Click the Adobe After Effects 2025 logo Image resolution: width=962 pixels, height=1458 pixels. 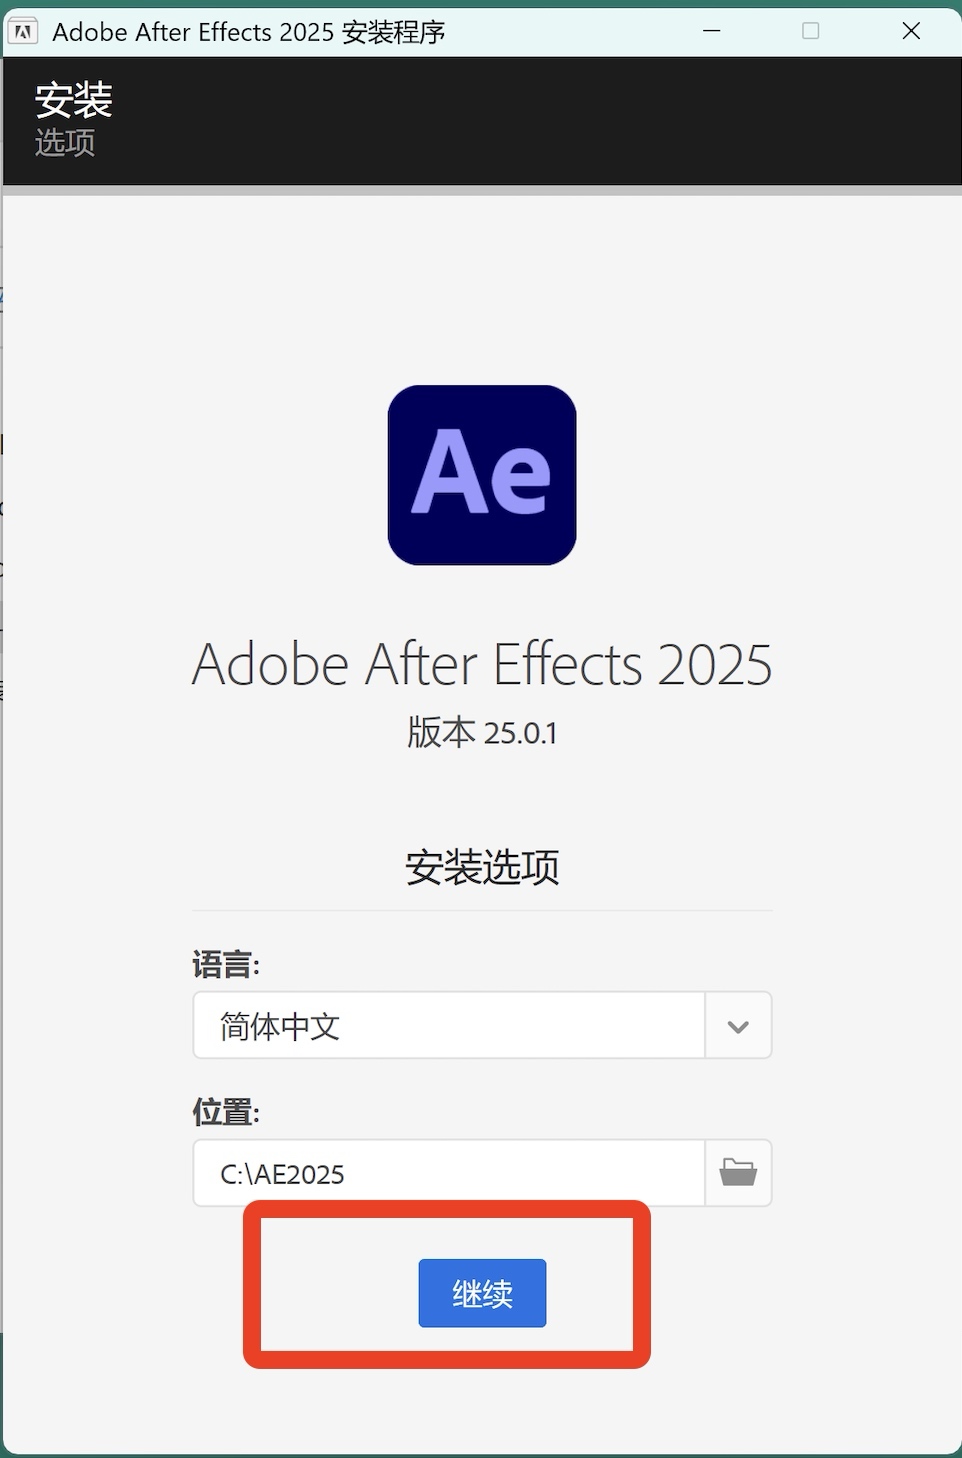point(482,474)
